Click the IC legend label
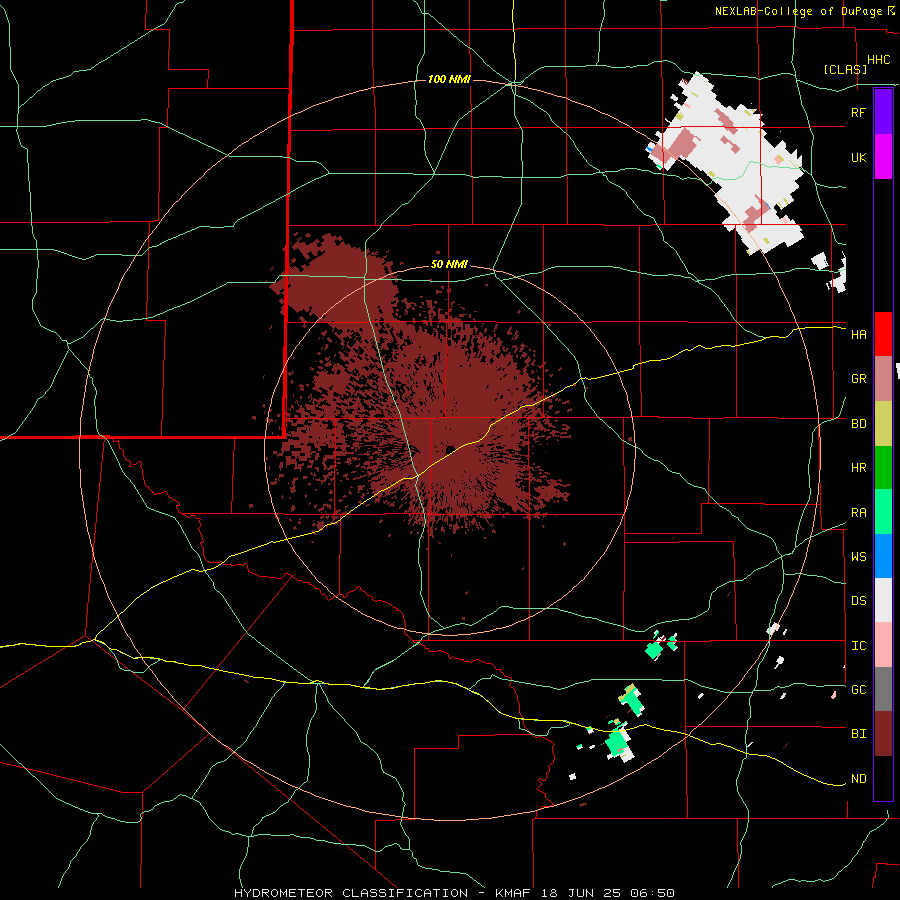 (x=858, y=646)
